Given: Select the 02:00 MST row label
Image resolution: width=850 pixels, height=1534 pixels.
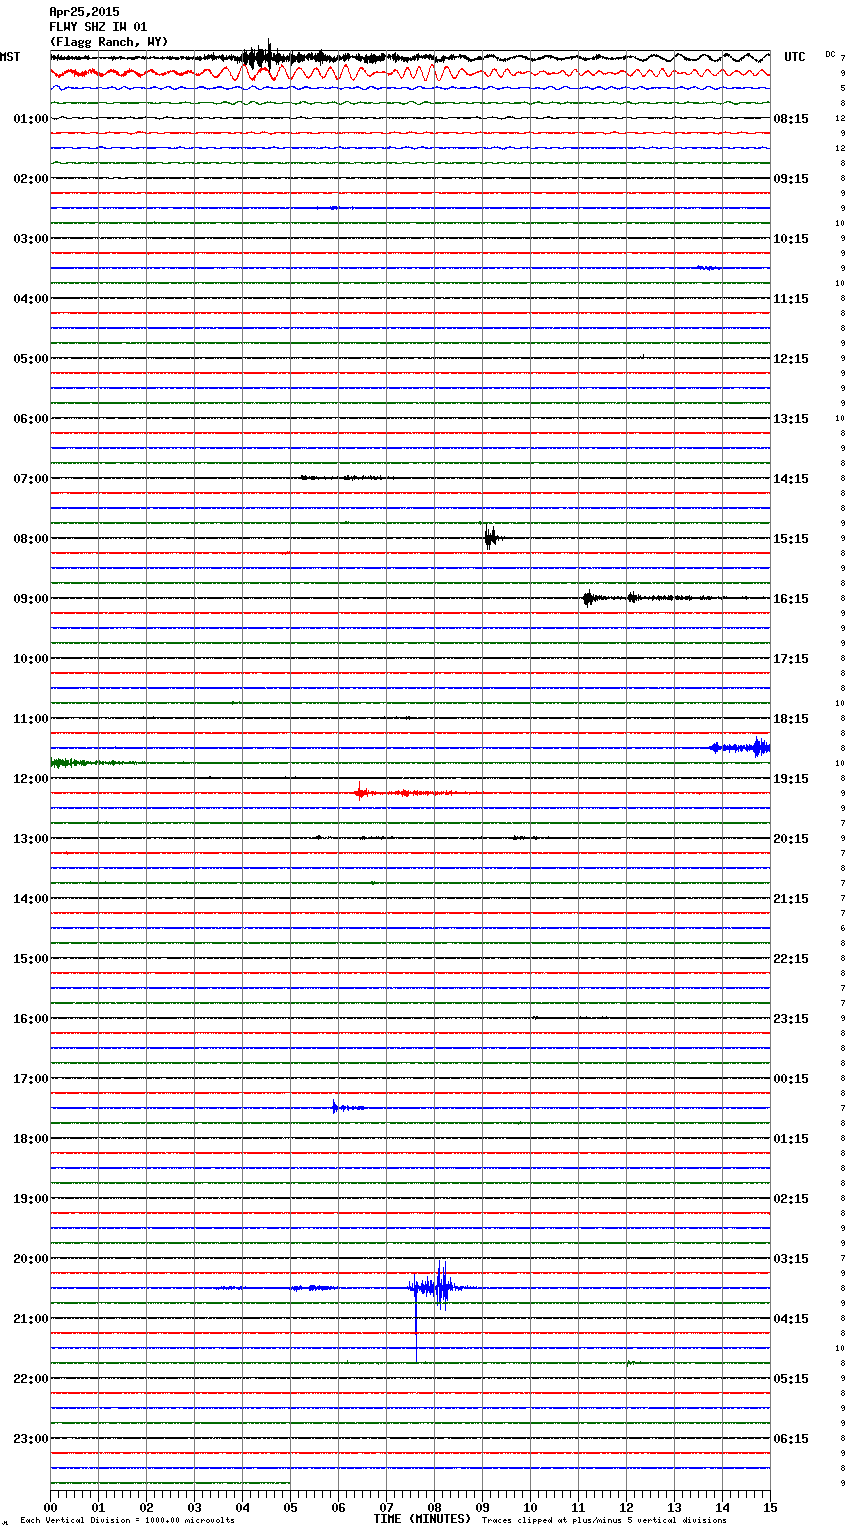Looking at the screenshot, I should (31, 179).
